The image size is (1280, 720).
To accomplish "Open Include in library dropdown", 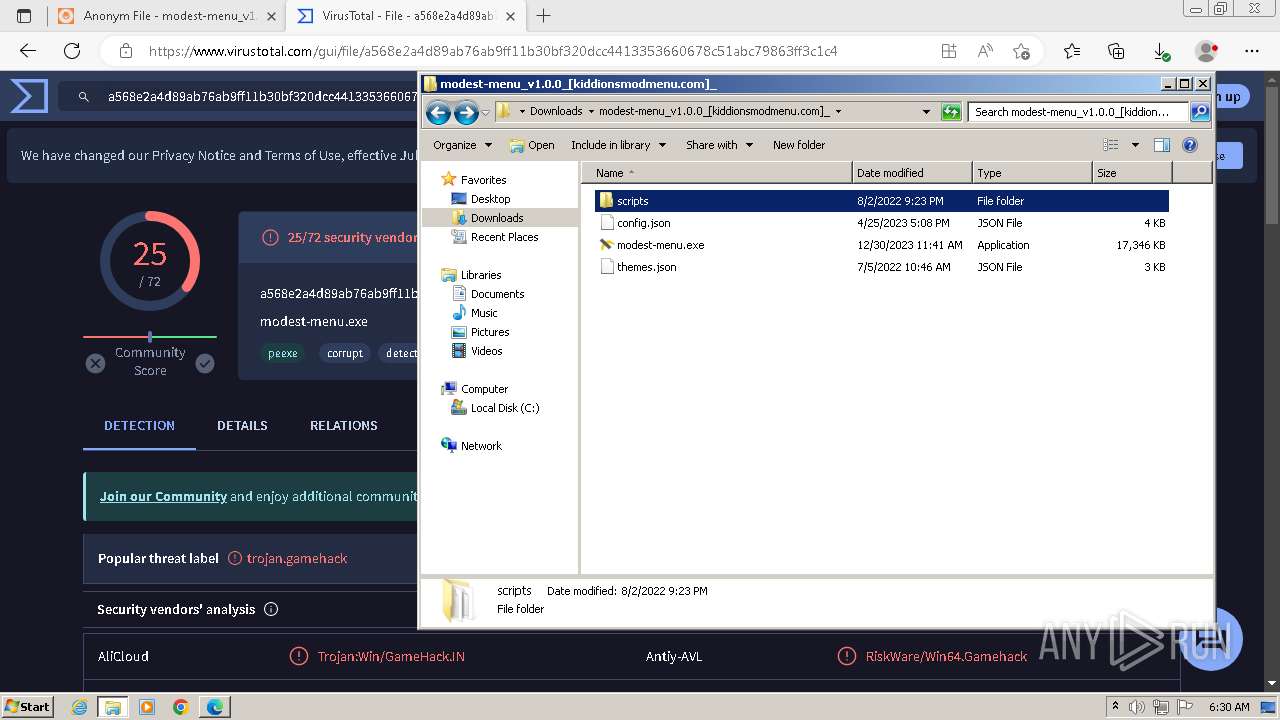I will (617, 145).
